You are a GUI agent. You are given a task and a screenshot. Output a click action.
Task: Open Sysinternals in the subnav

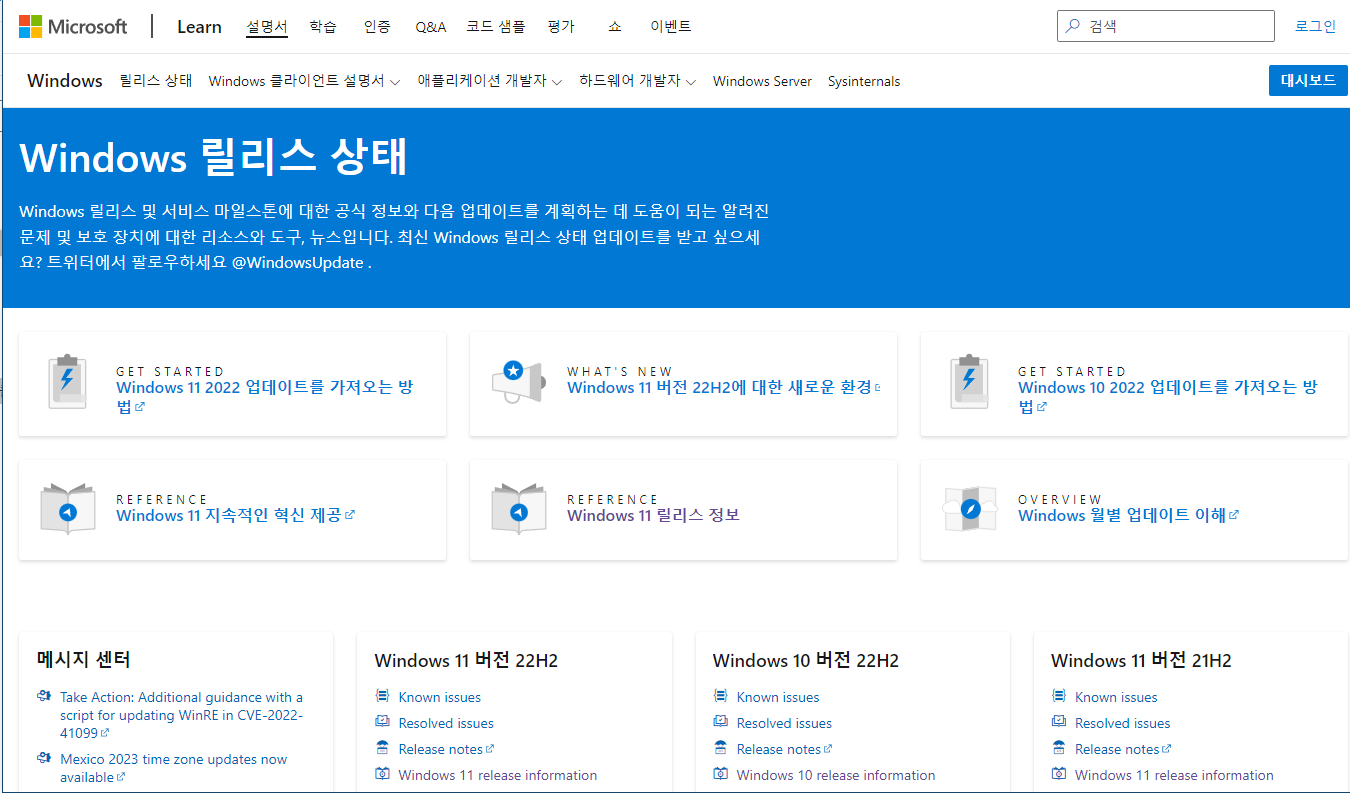click(x=864, y=81)
